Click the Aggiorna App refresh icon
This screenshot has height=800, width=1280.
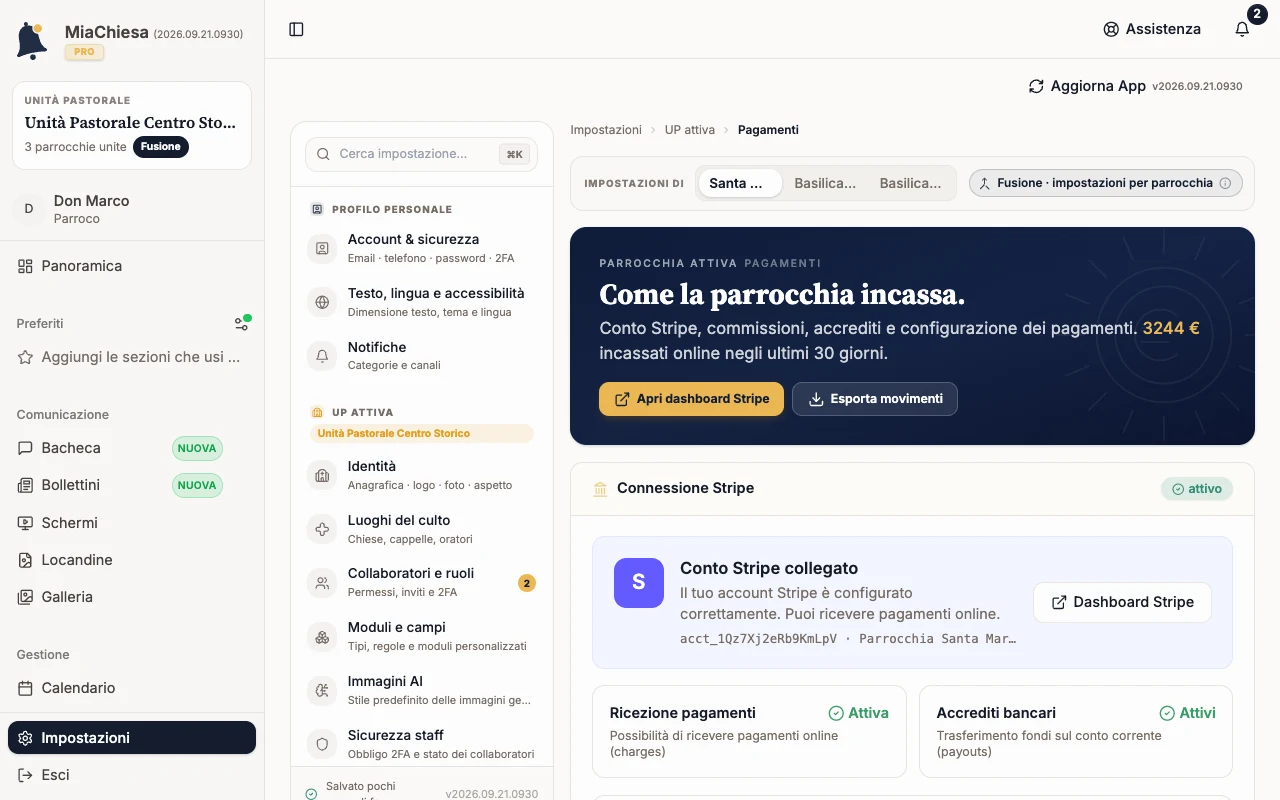click(x=1036, y=86)
